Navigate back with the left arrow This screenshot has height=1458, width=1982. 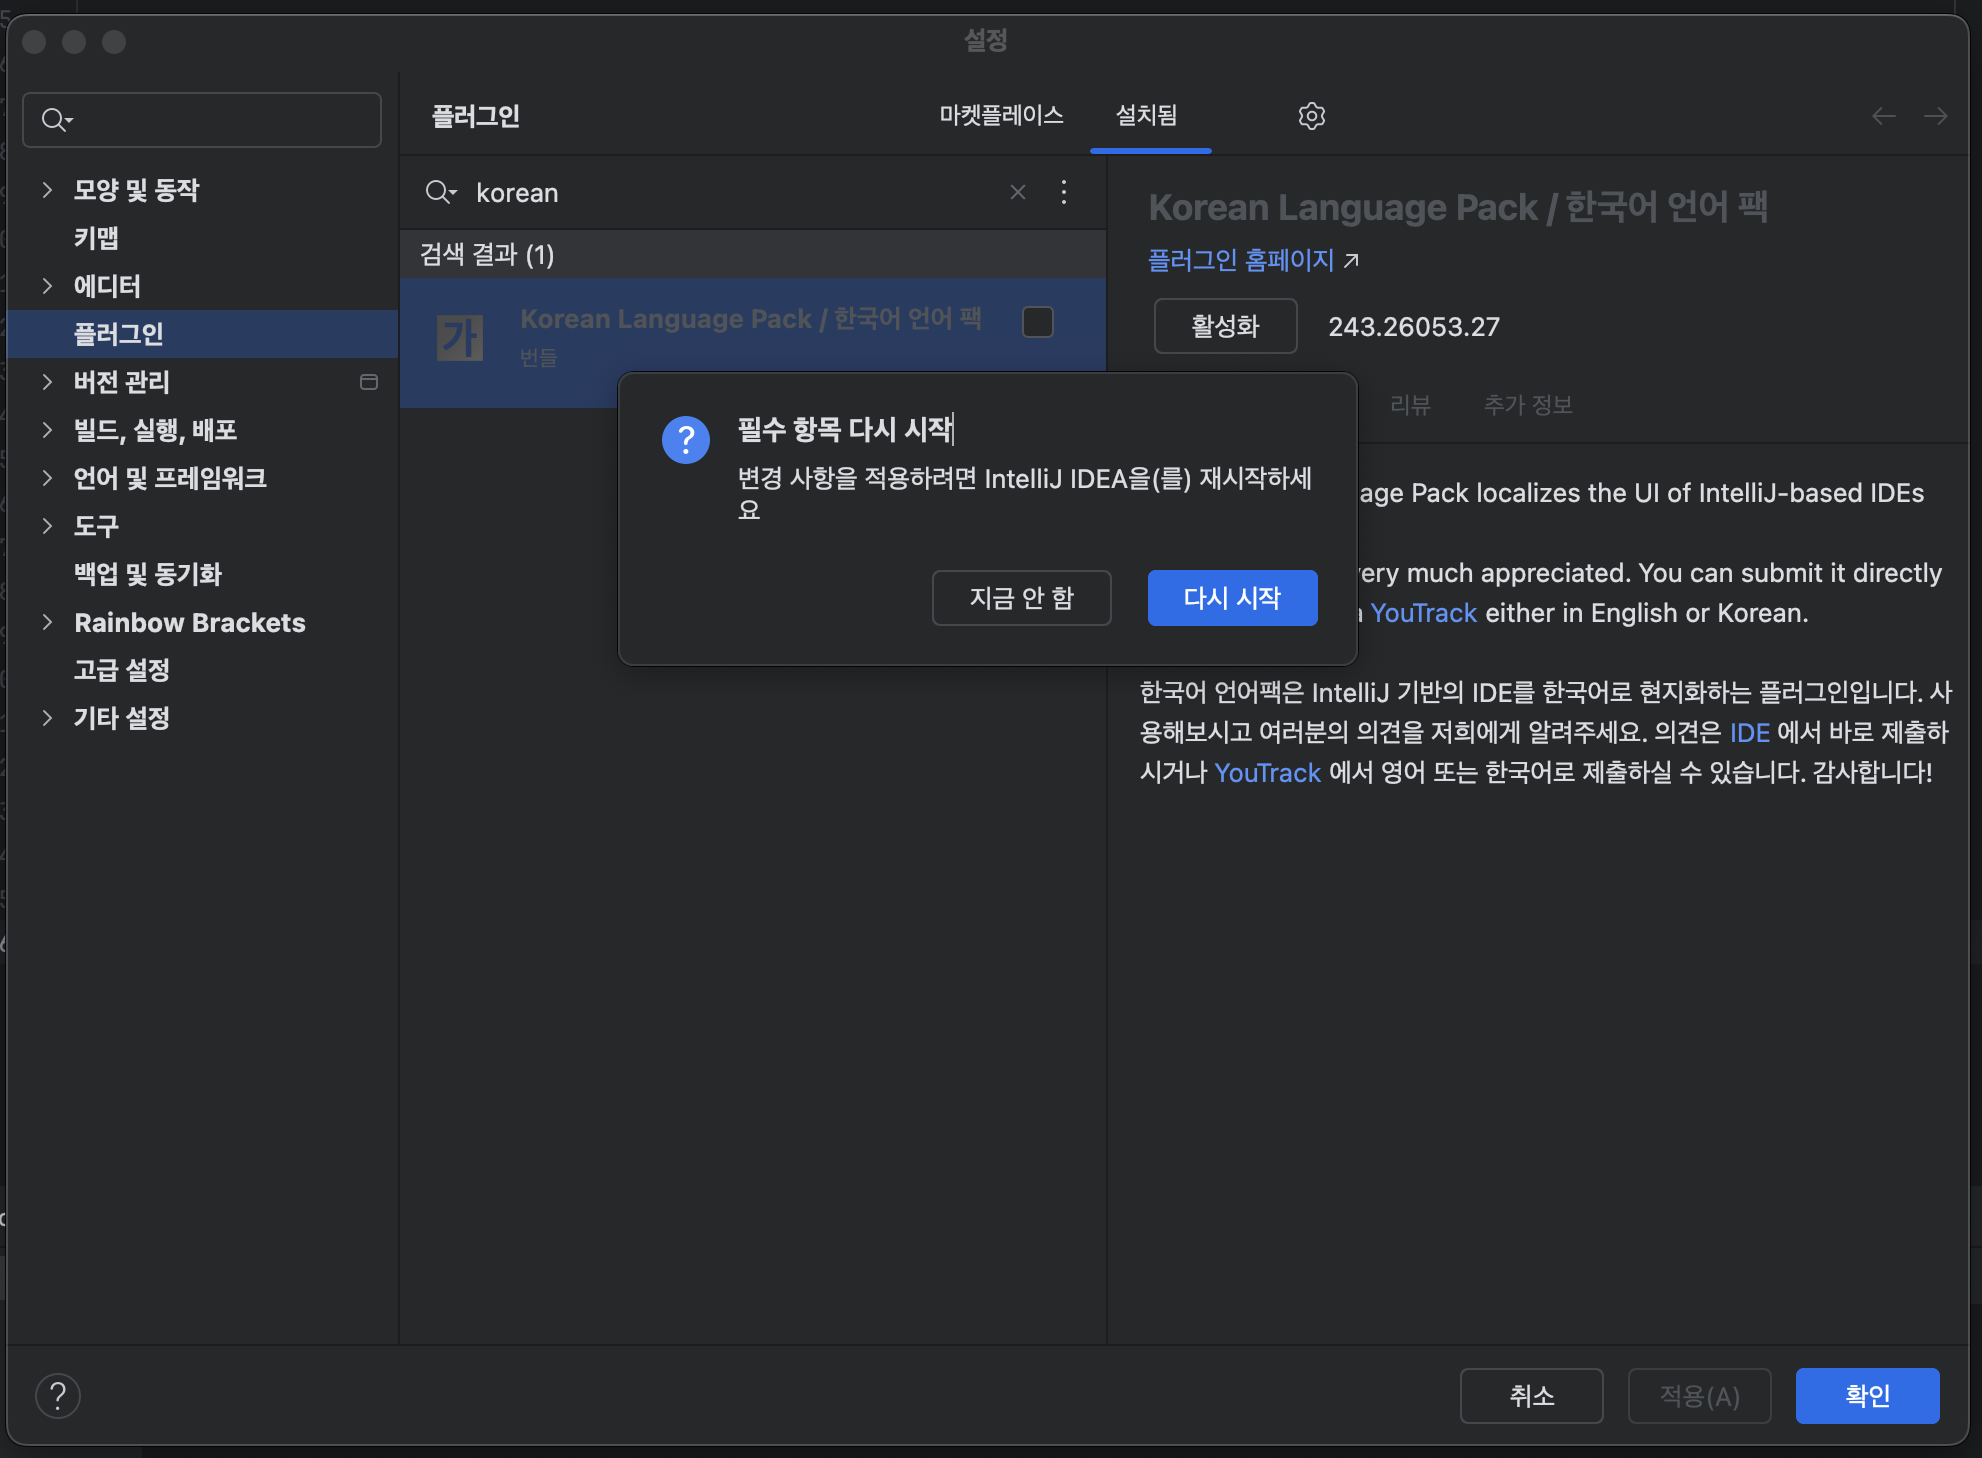pyautogui.click(x=1883, y=116)
